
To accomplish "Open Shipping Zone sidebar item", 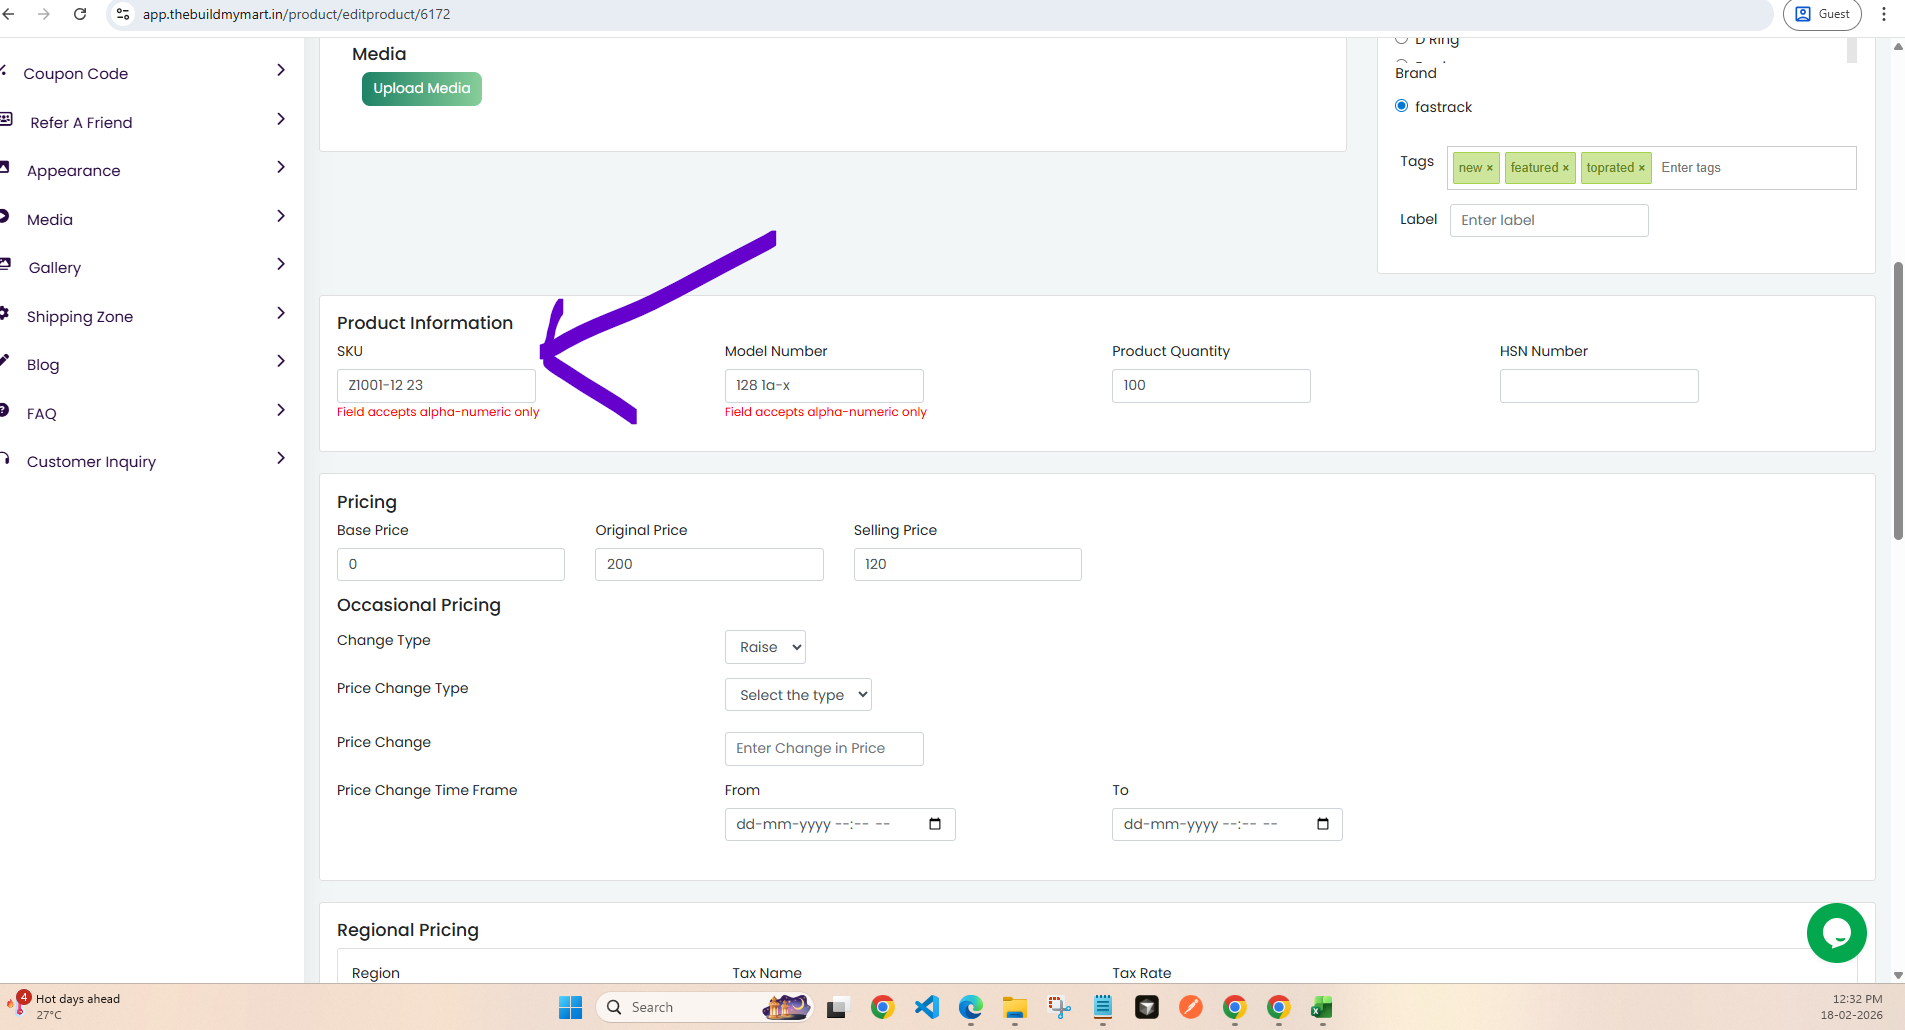I will click(x=80, y=317).
